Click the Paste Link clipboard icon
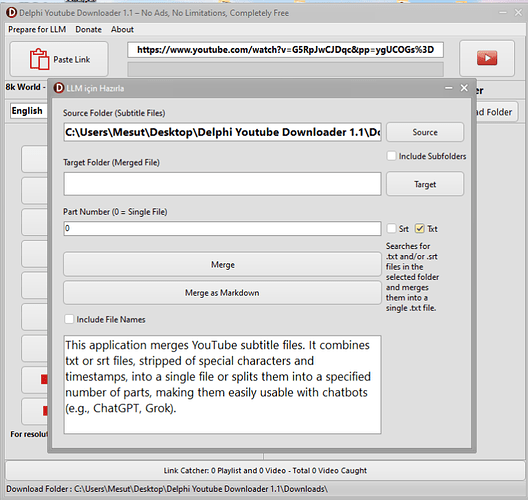Image resolution: width=528 pixels, height=500 pixels. click(x=39, y=59)
